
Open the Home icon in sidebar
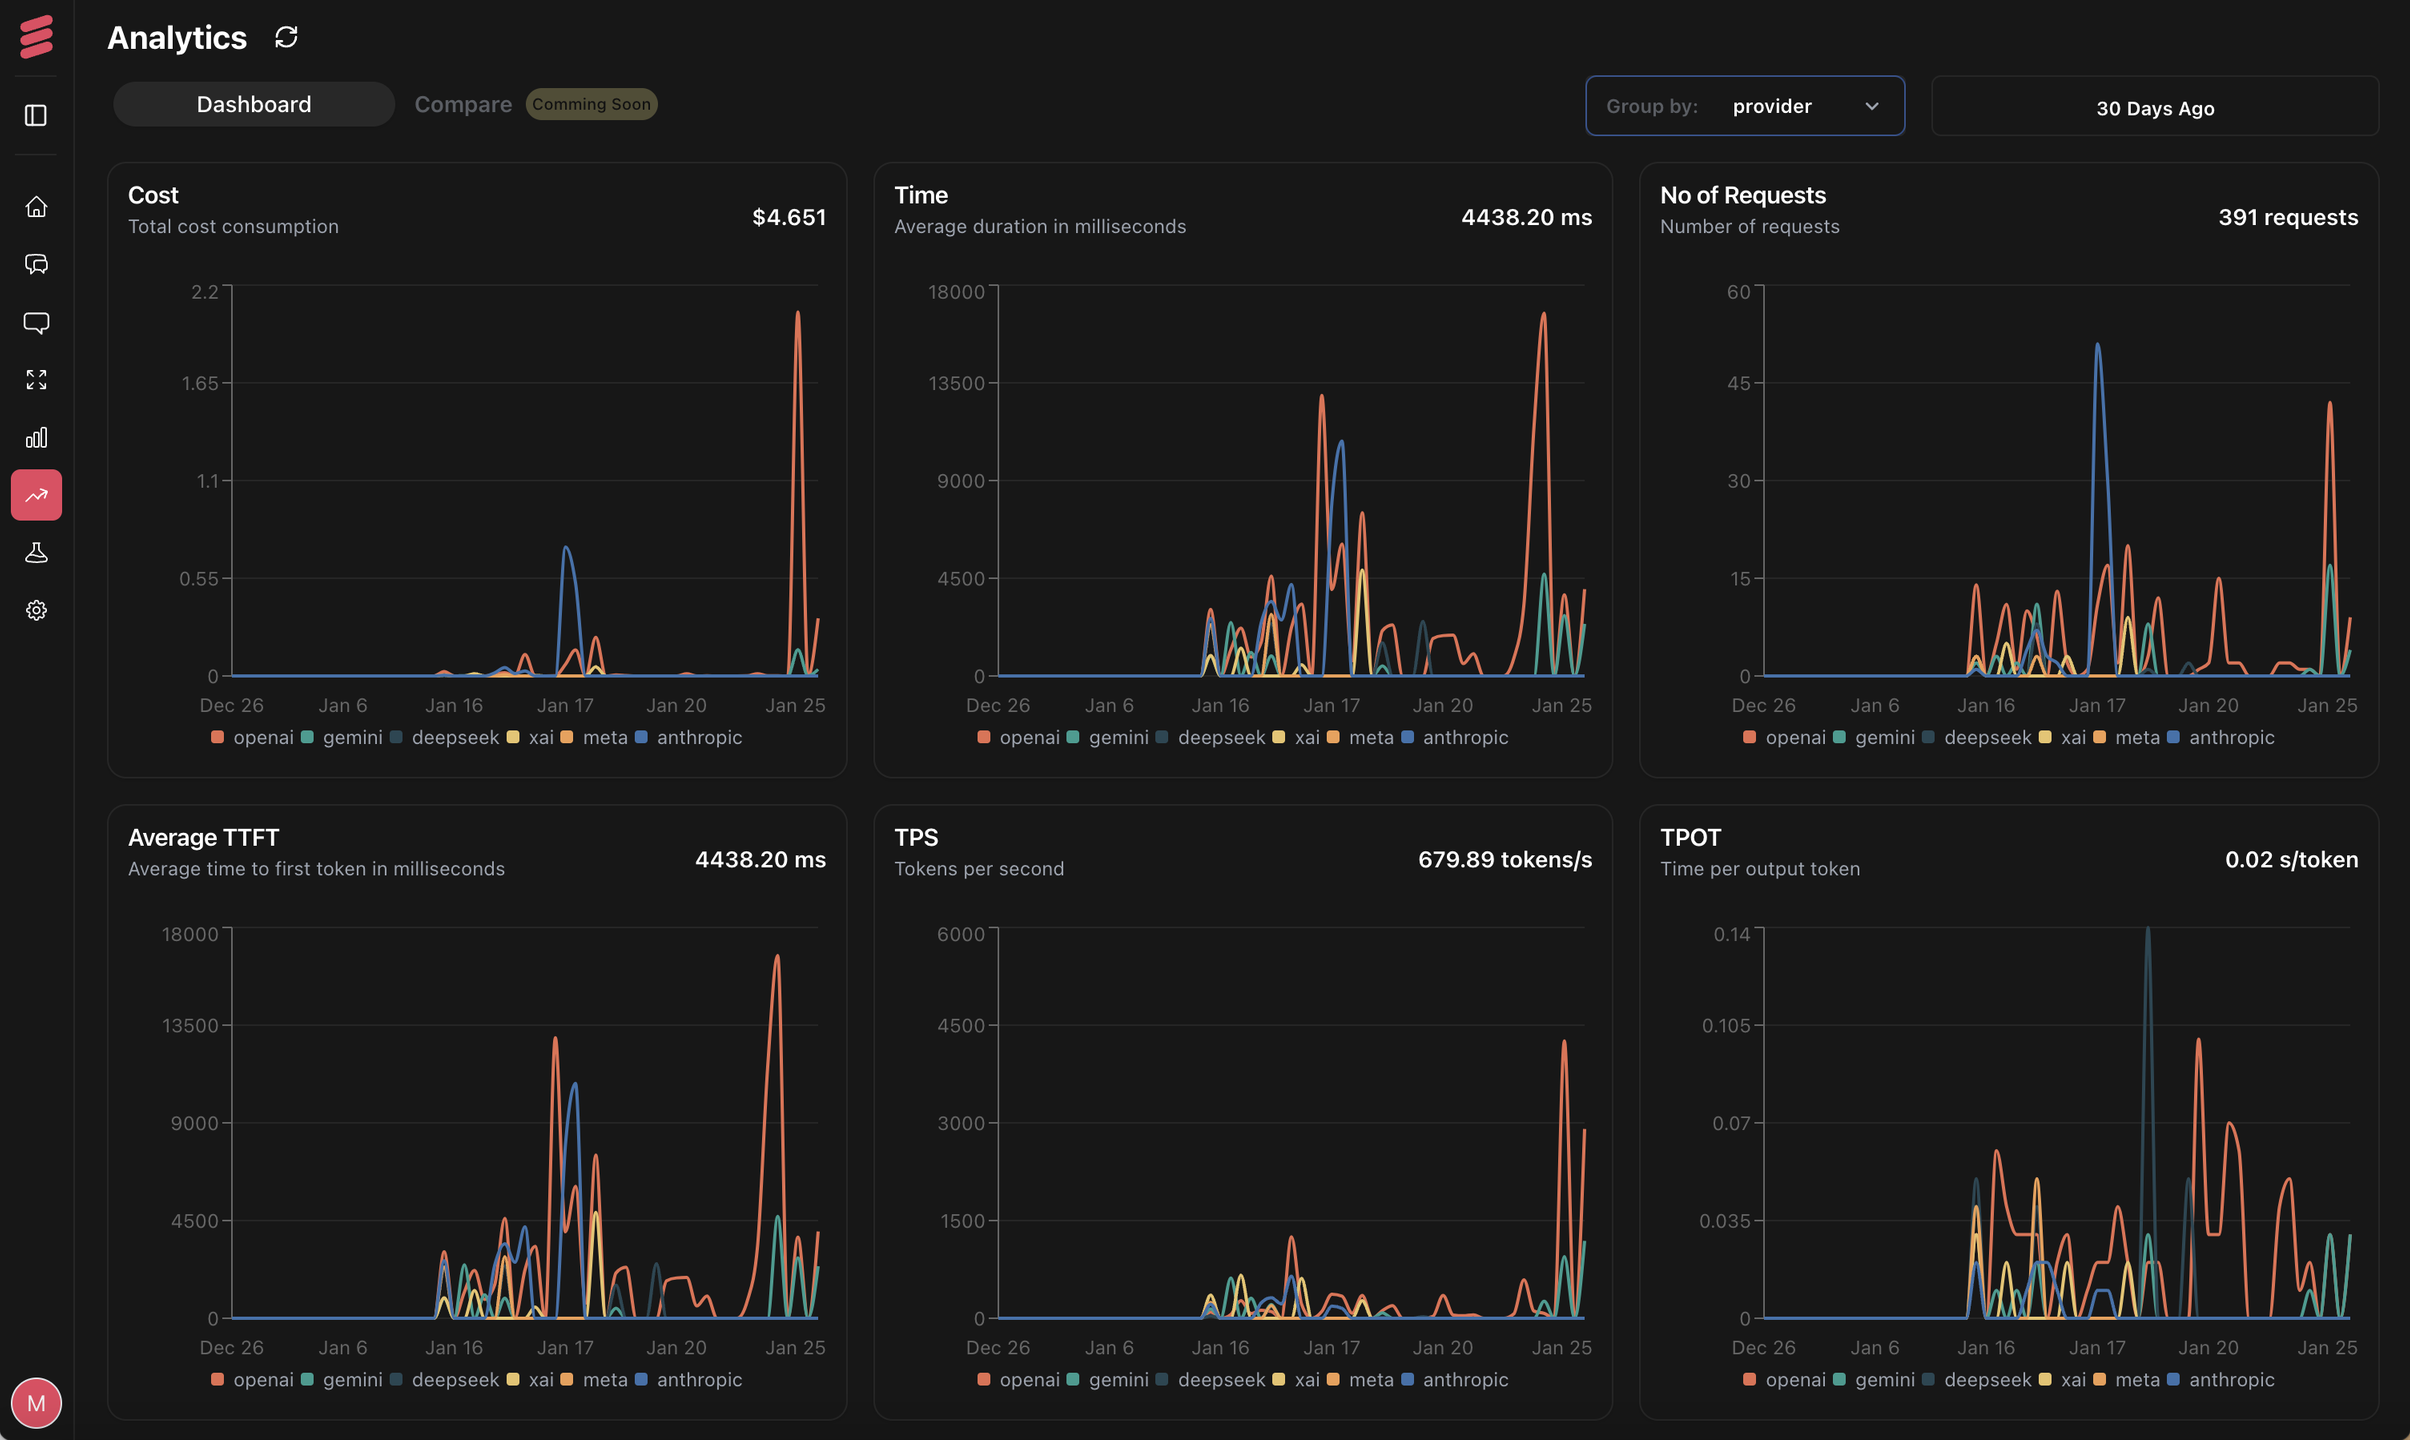coord(36,207)
